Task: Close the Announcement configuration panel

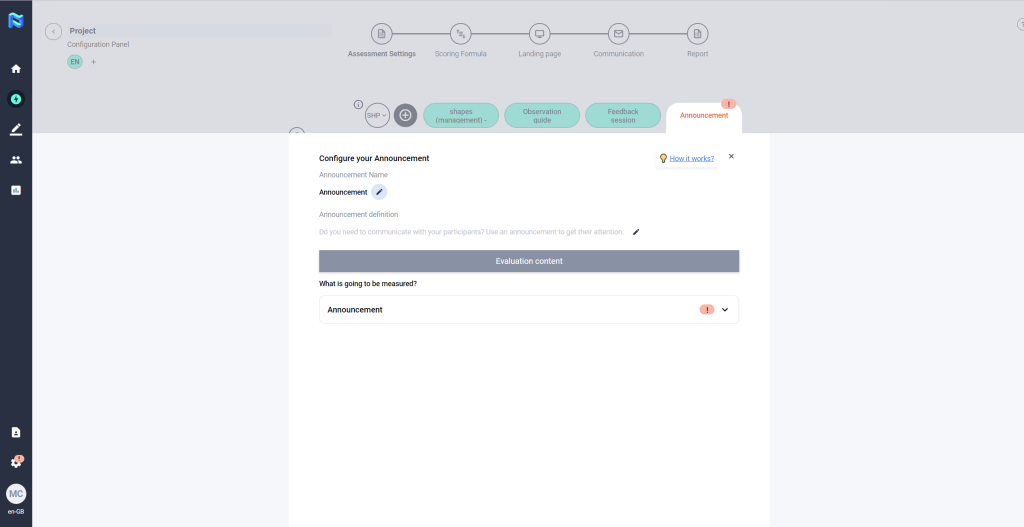Action: point(731,156)
